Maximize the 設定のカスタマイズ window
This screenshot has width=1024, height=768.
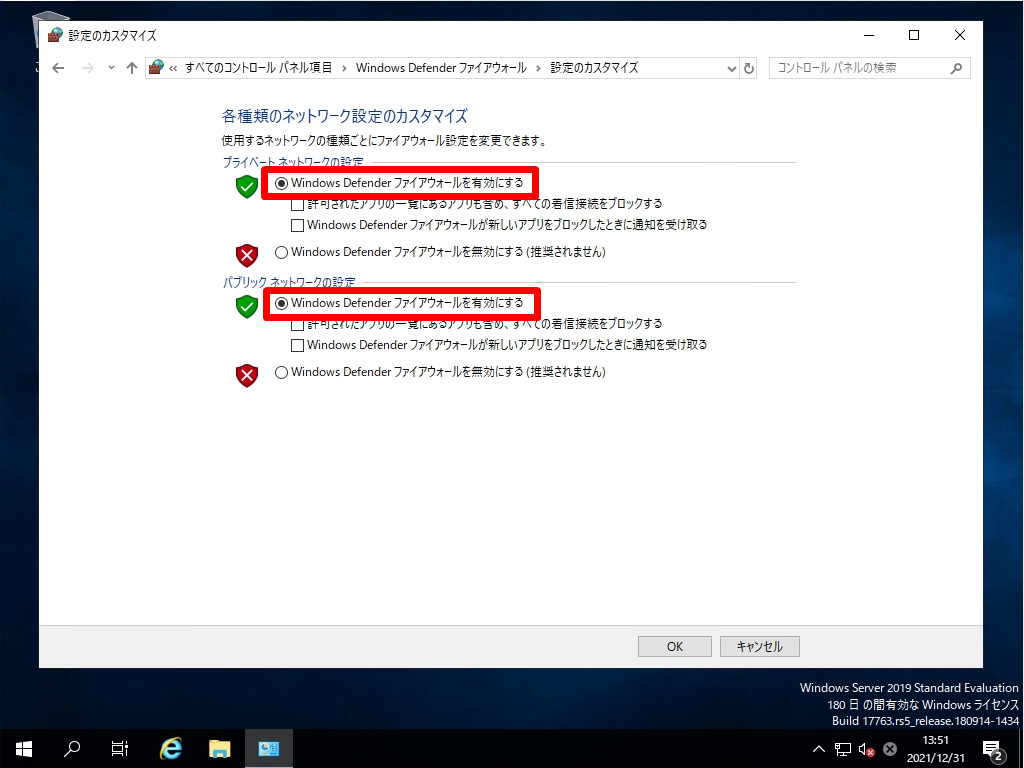point(914,35)
